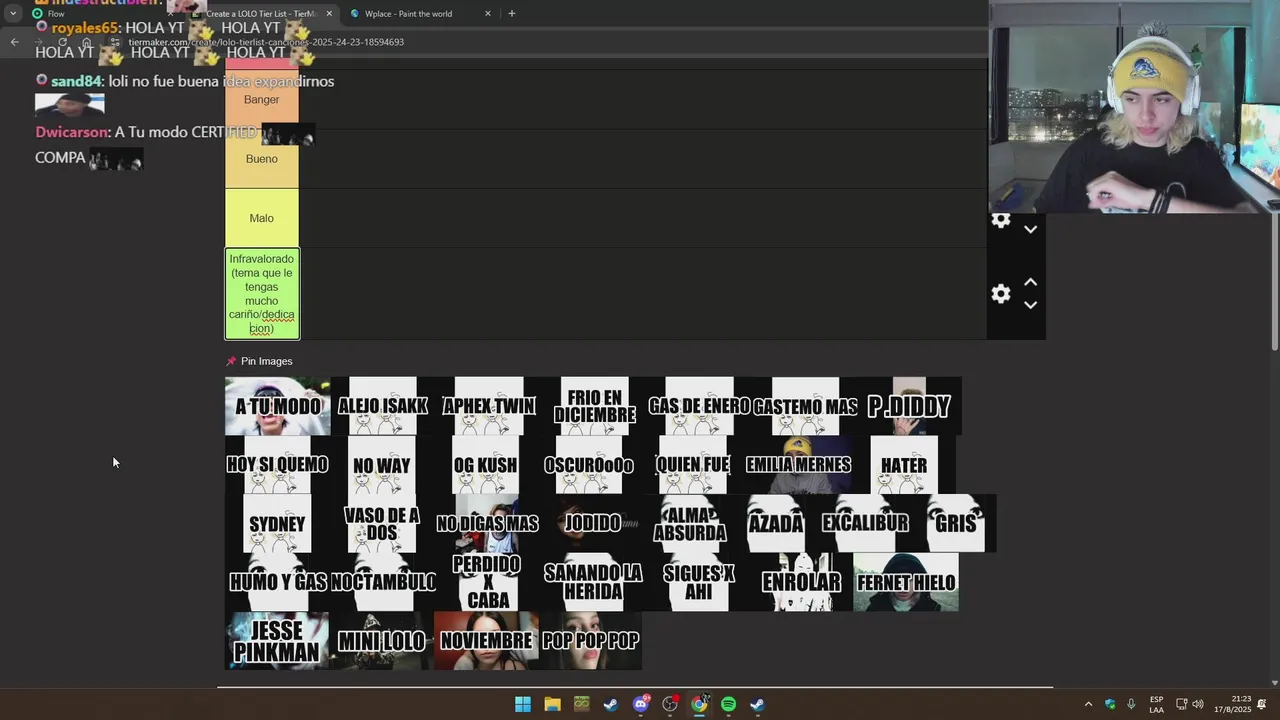Open OBS Studio from taskbar
This screenshot has height=720, width=1280.
point(670,704)
